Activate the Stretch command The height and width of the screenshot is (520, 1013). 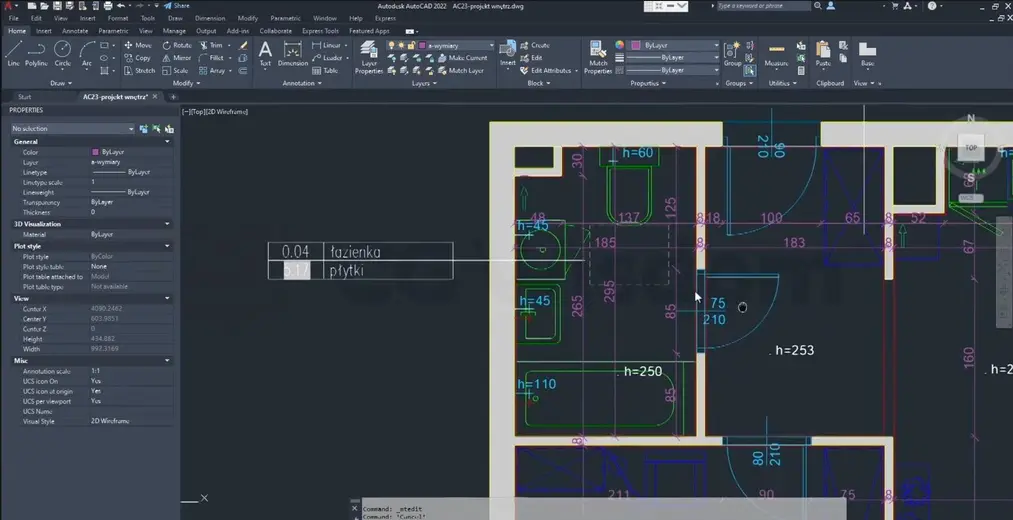coord(139,70)
